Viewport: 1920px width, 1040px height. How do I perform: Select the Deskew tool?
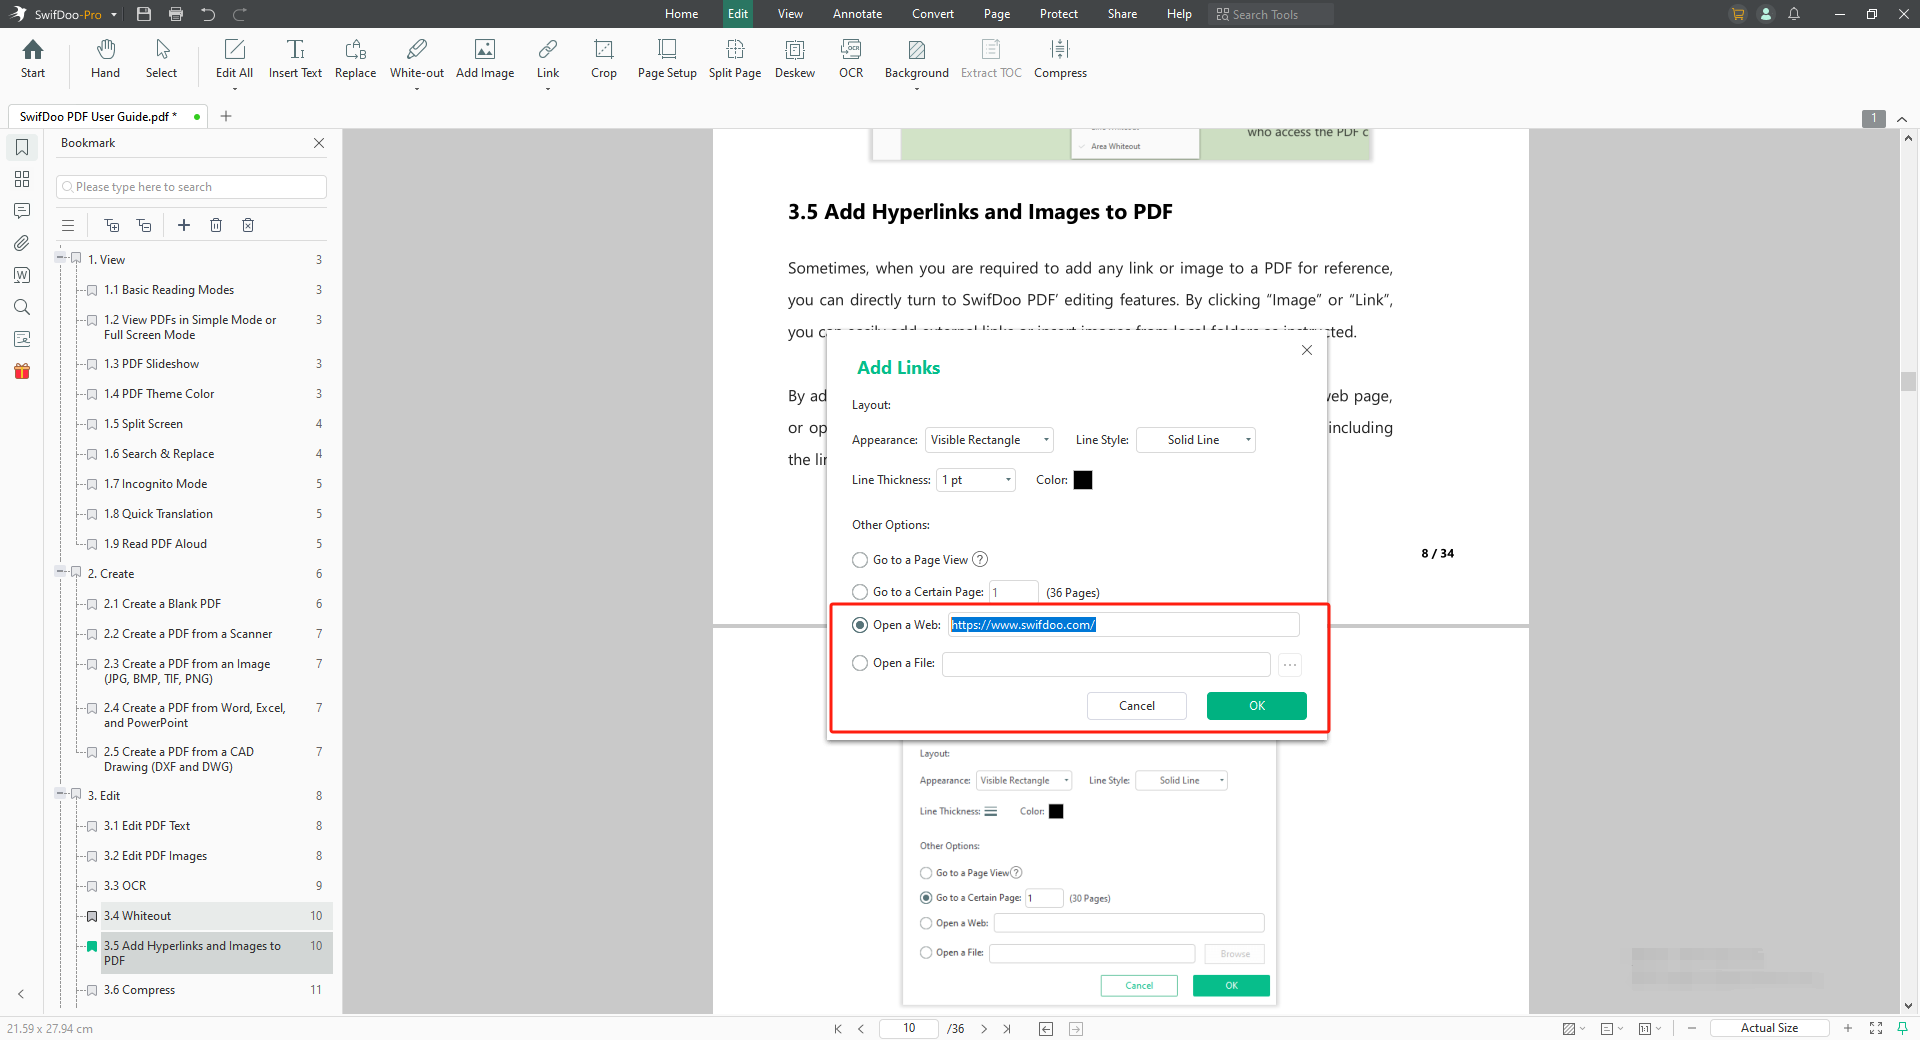tap(795, 60)
